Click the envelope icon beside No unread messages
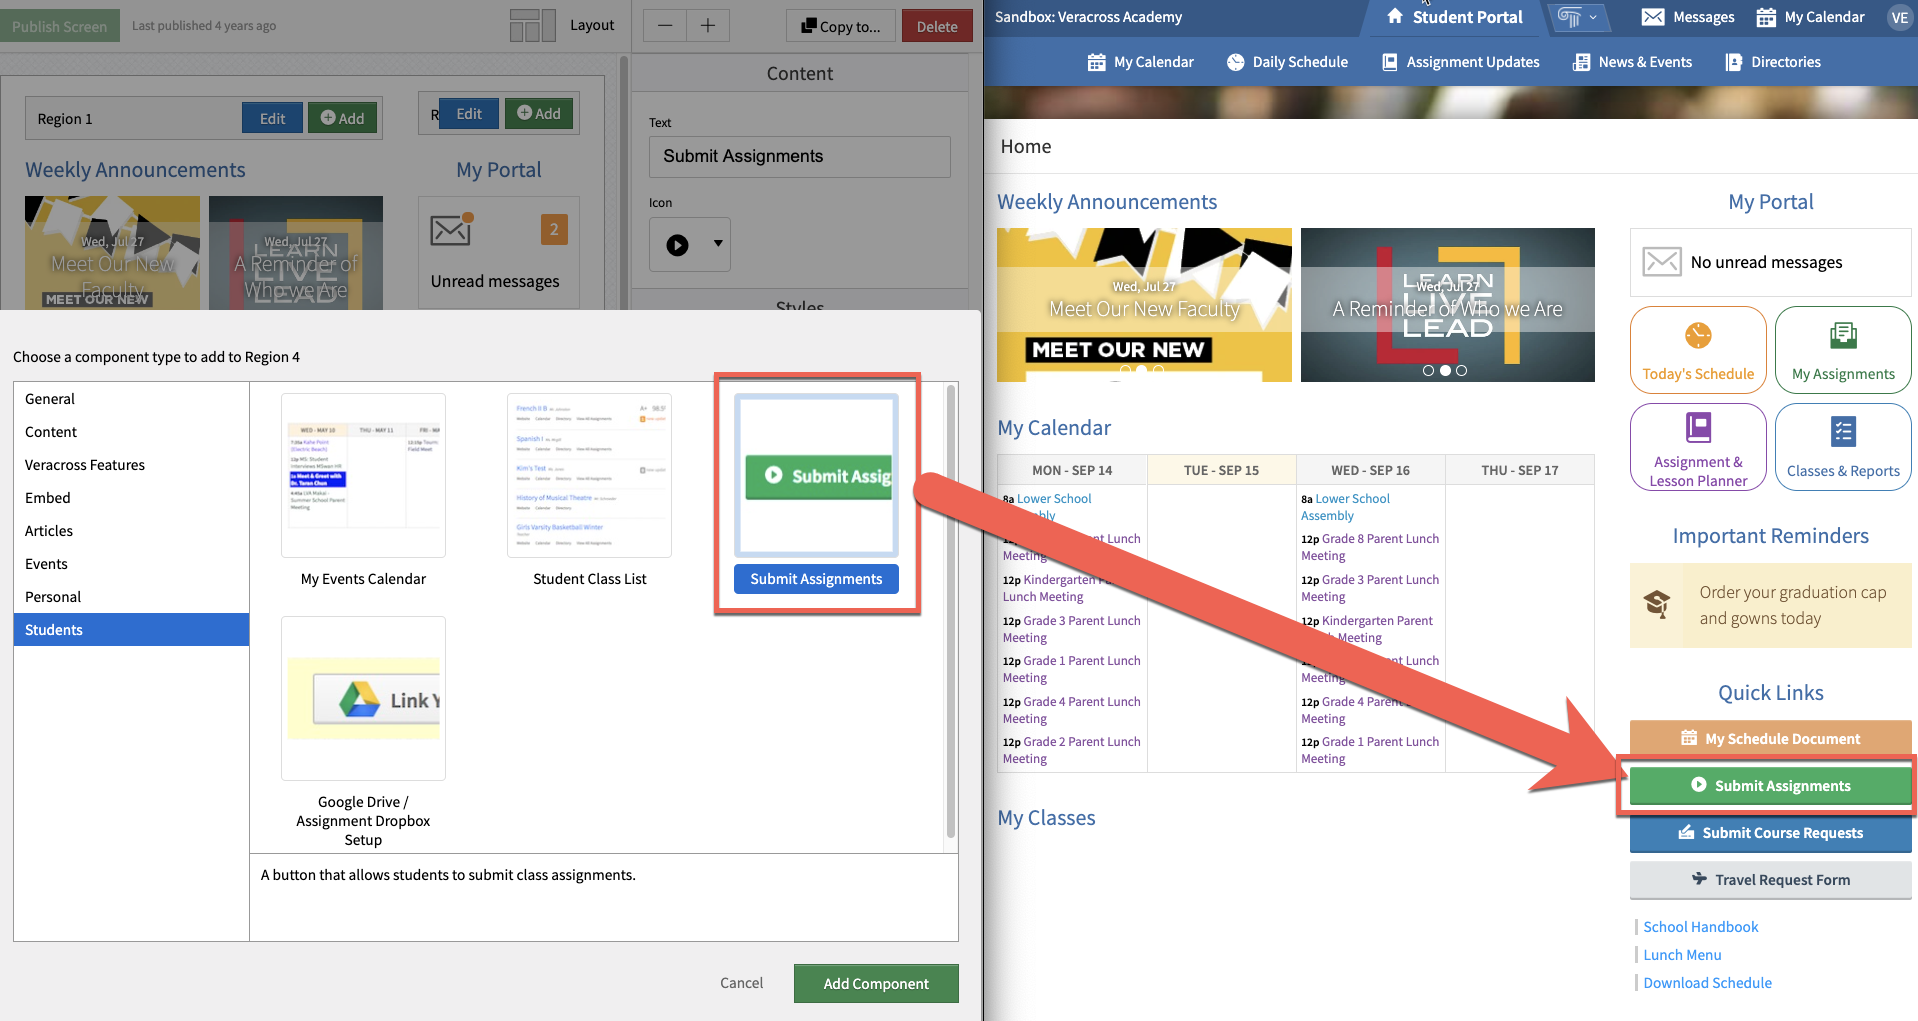 pos(1661,262)
